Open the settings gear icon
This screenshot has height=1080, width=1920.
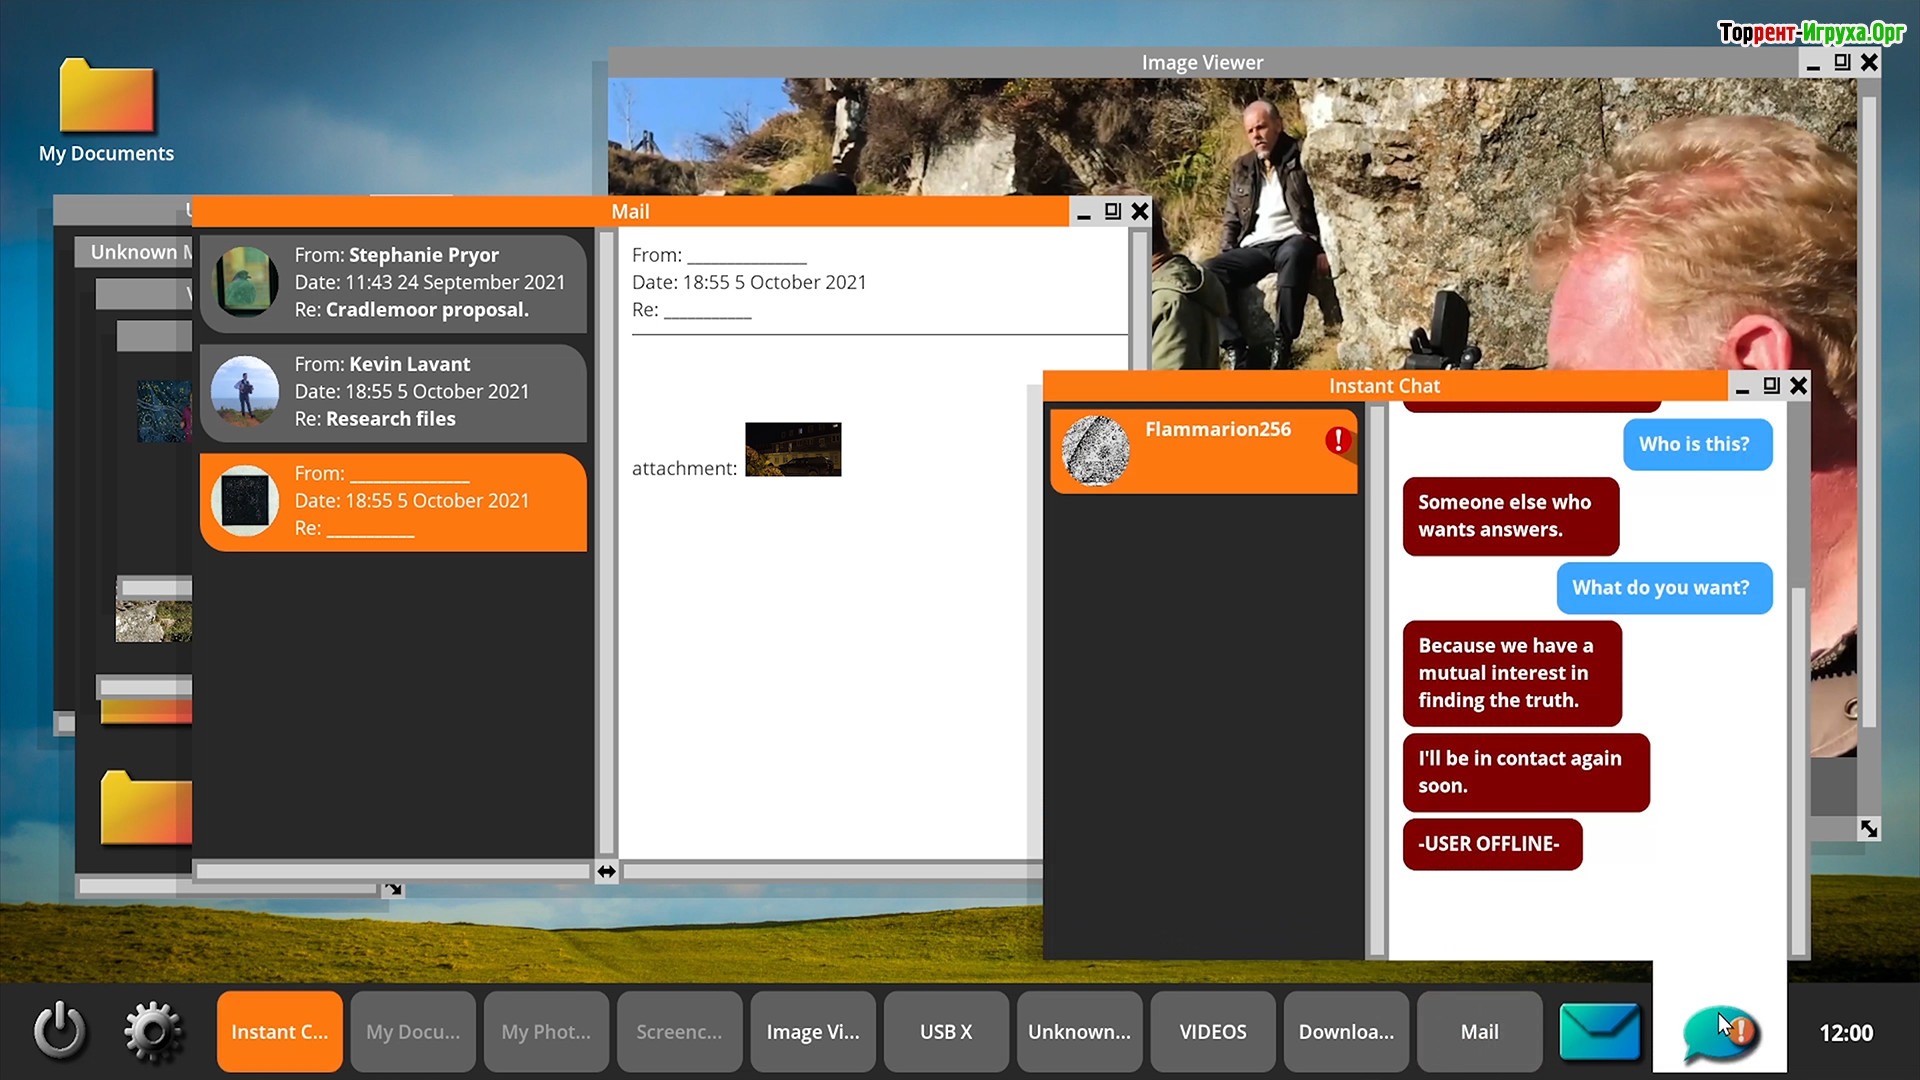pos(153,1031)
